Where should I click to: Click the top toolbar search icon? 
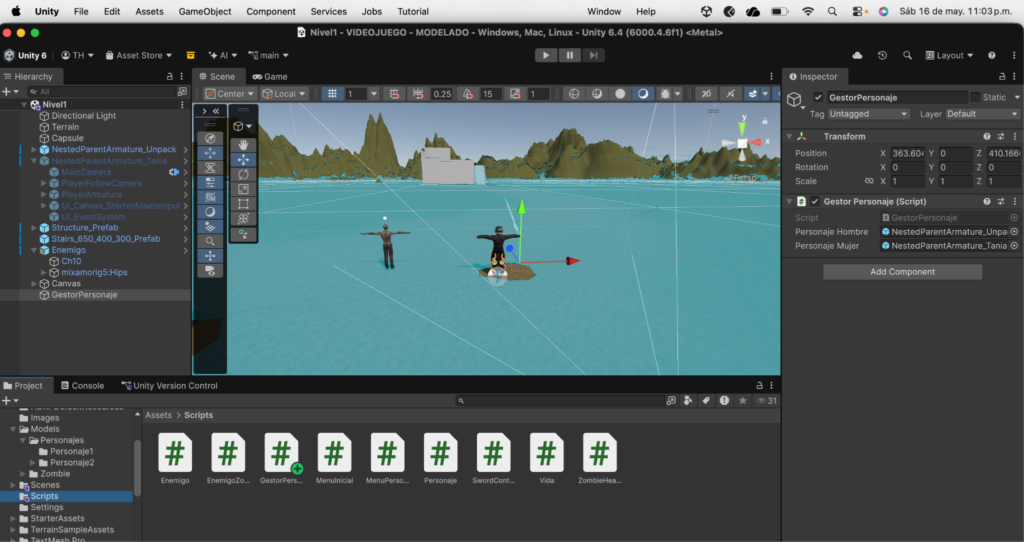pyautogui.click(x=907, y=56)
